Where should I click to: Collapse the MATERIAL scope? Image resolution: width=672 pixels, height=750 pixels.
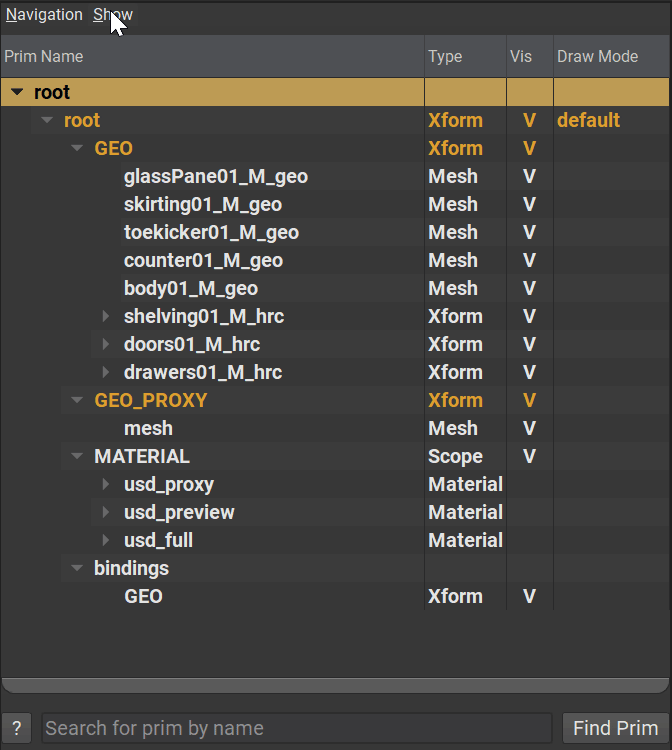(x=77, y=457)
